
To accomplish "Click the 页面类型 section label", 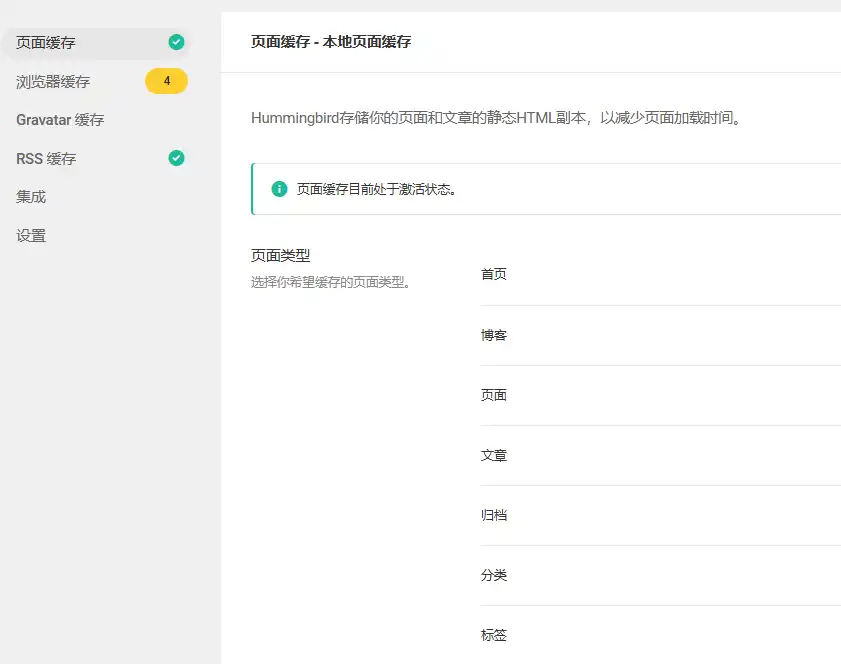I will [280, 255].
